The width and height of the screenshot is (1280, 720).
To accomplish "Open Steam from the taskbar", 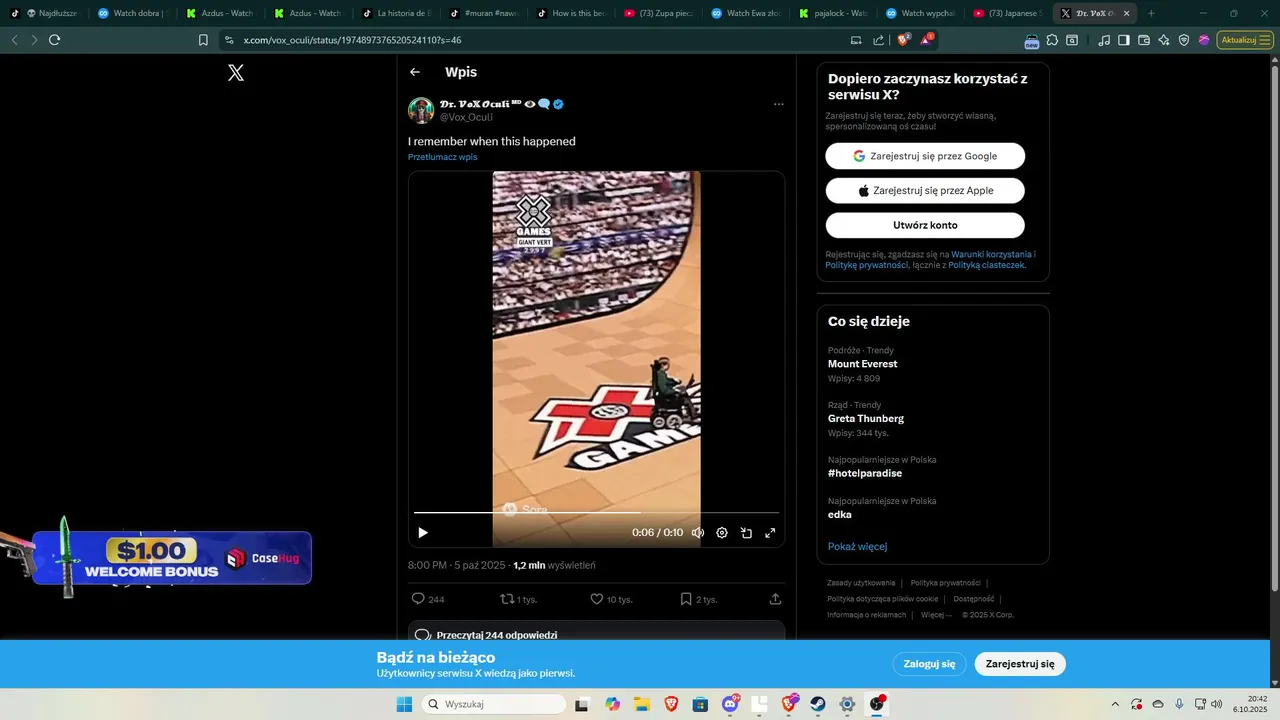I will (818, 704).
